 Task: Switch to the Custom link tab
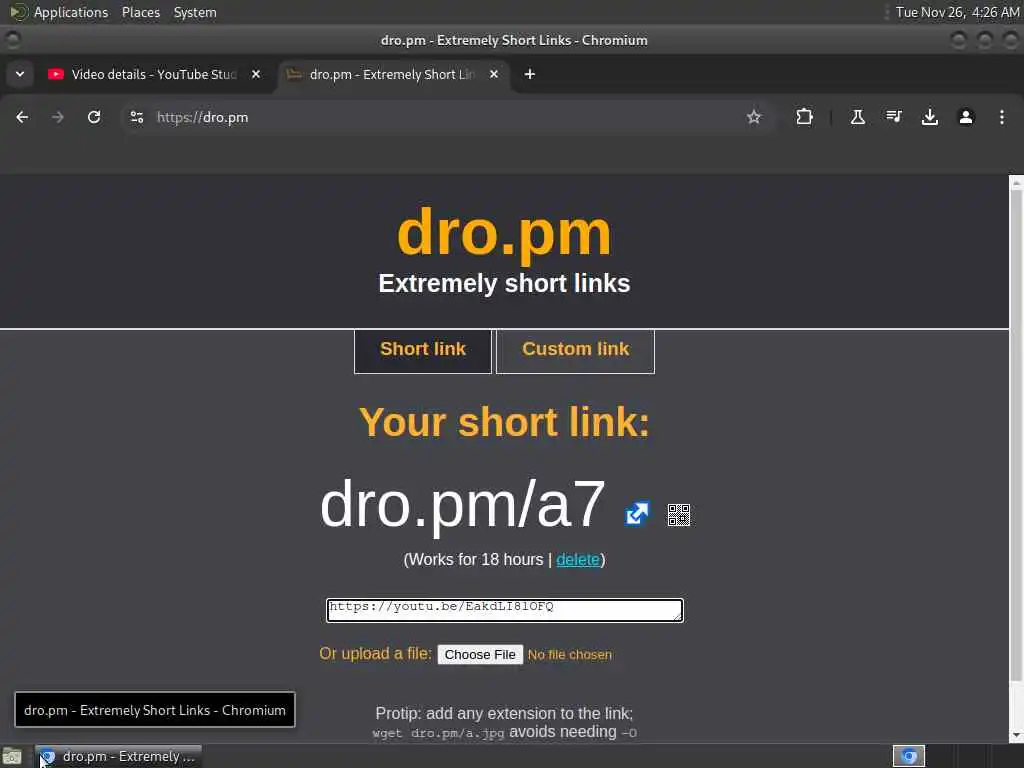pos(575,351)
